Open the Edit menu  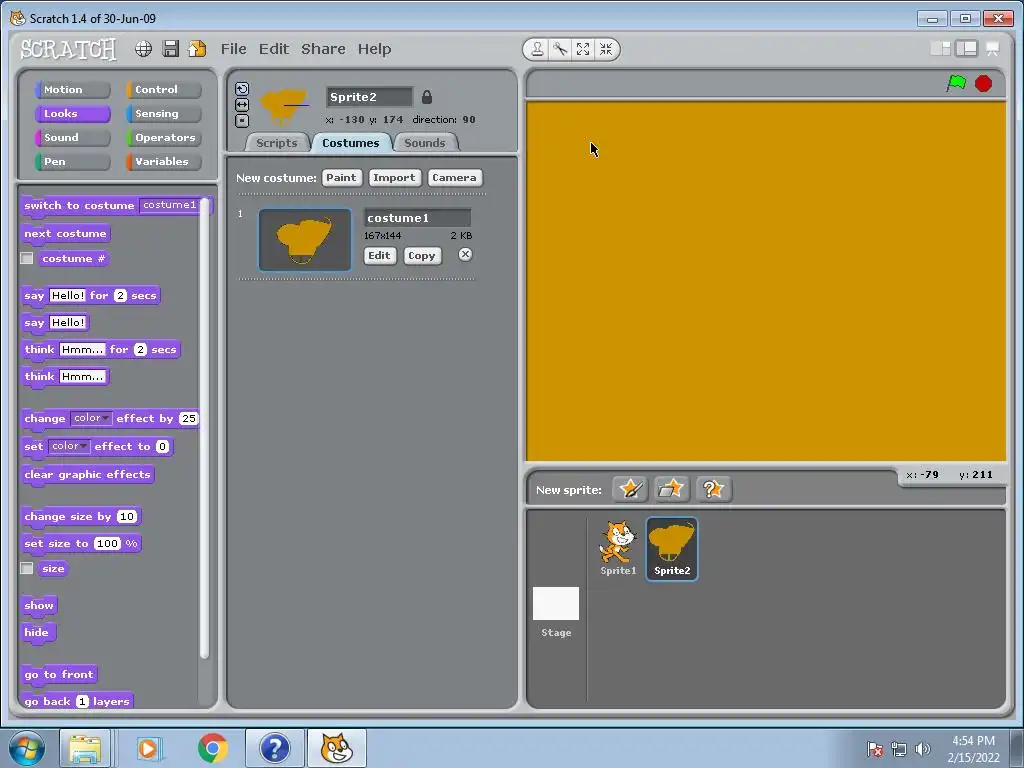click(x=274, y=49)
